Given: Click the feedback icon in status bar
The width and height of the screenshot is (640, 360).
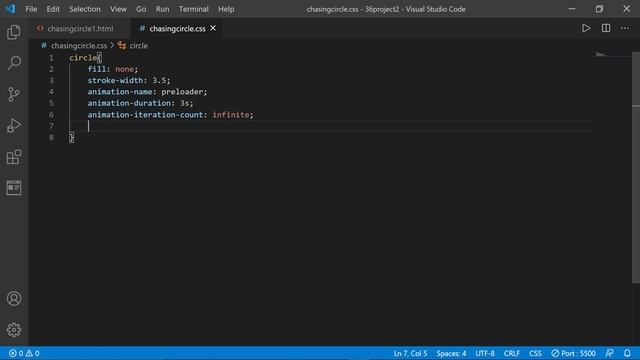Looking at the screenshot, I should (x=609, y=353).
